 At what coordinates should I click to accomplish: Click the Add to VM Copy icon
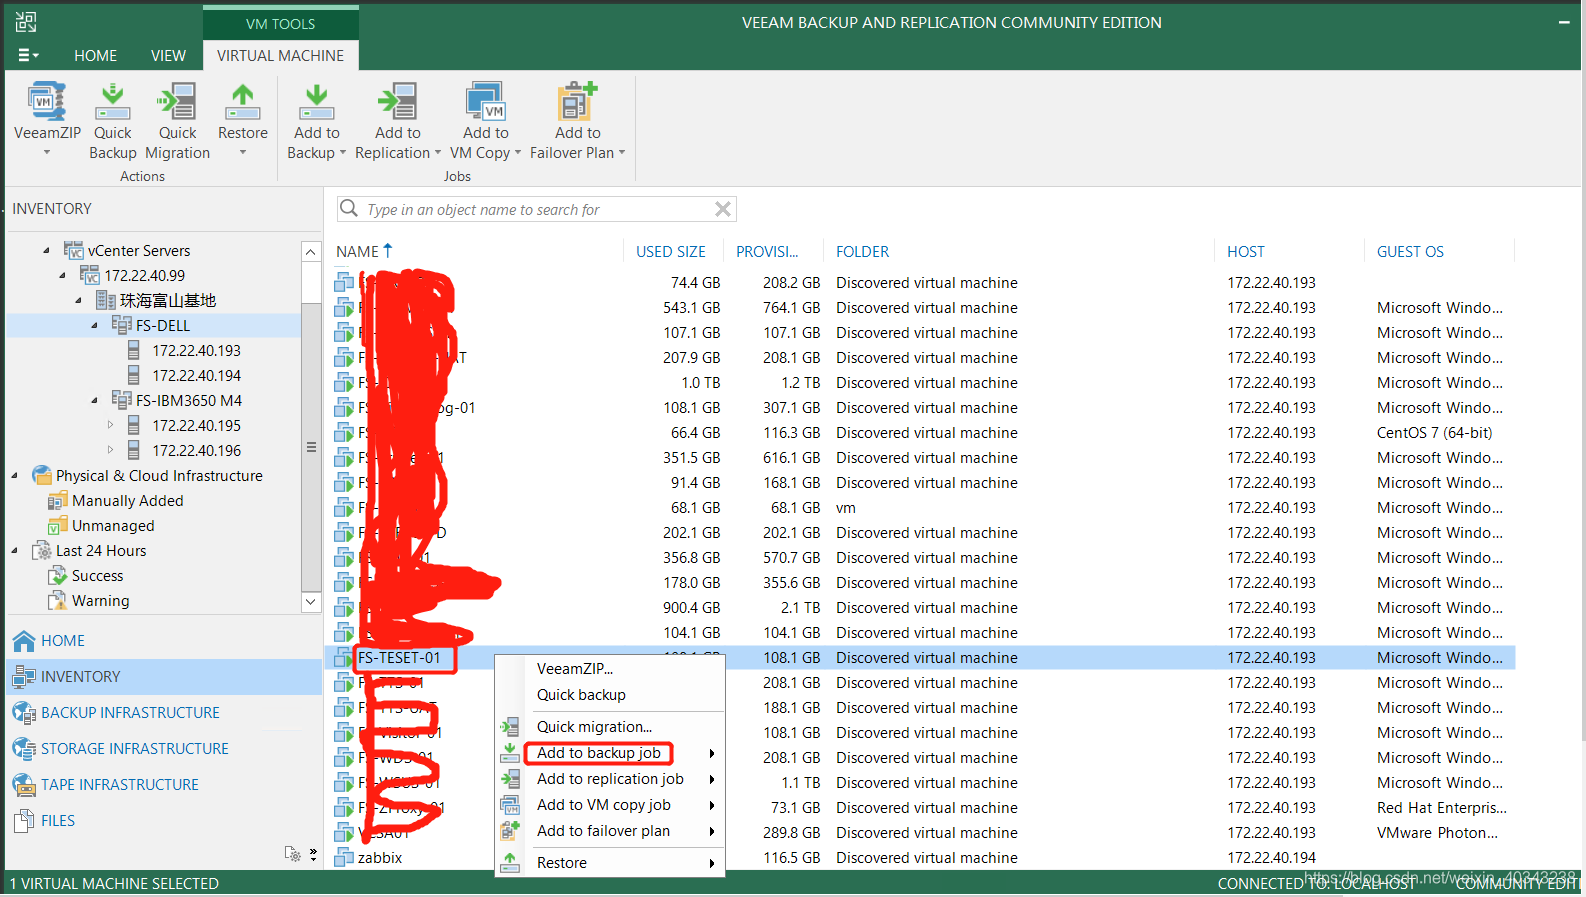pos(485,102)
